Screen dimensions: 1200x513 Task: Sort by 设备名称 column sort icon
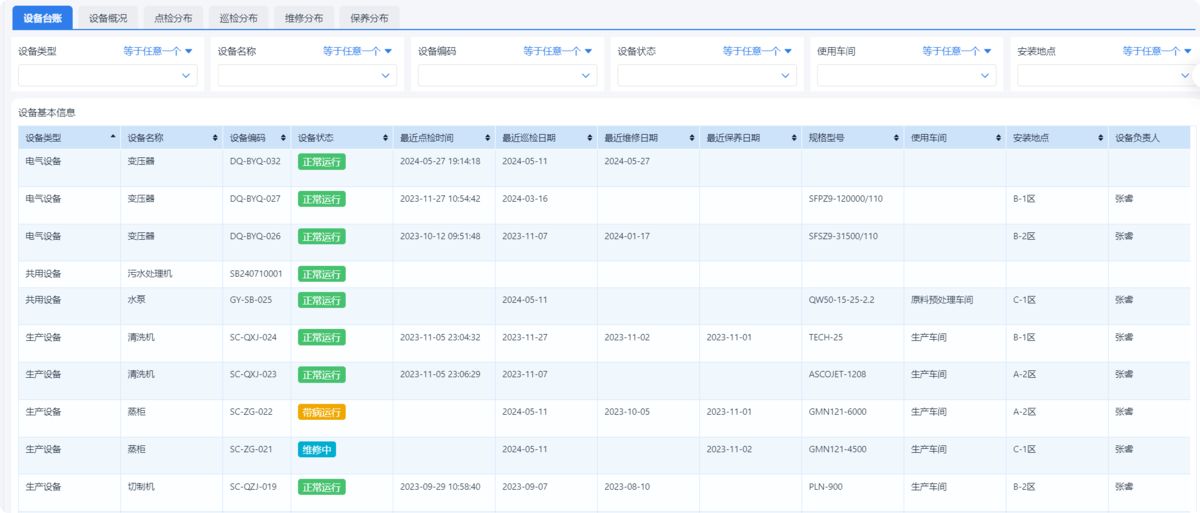coord(215,137)
